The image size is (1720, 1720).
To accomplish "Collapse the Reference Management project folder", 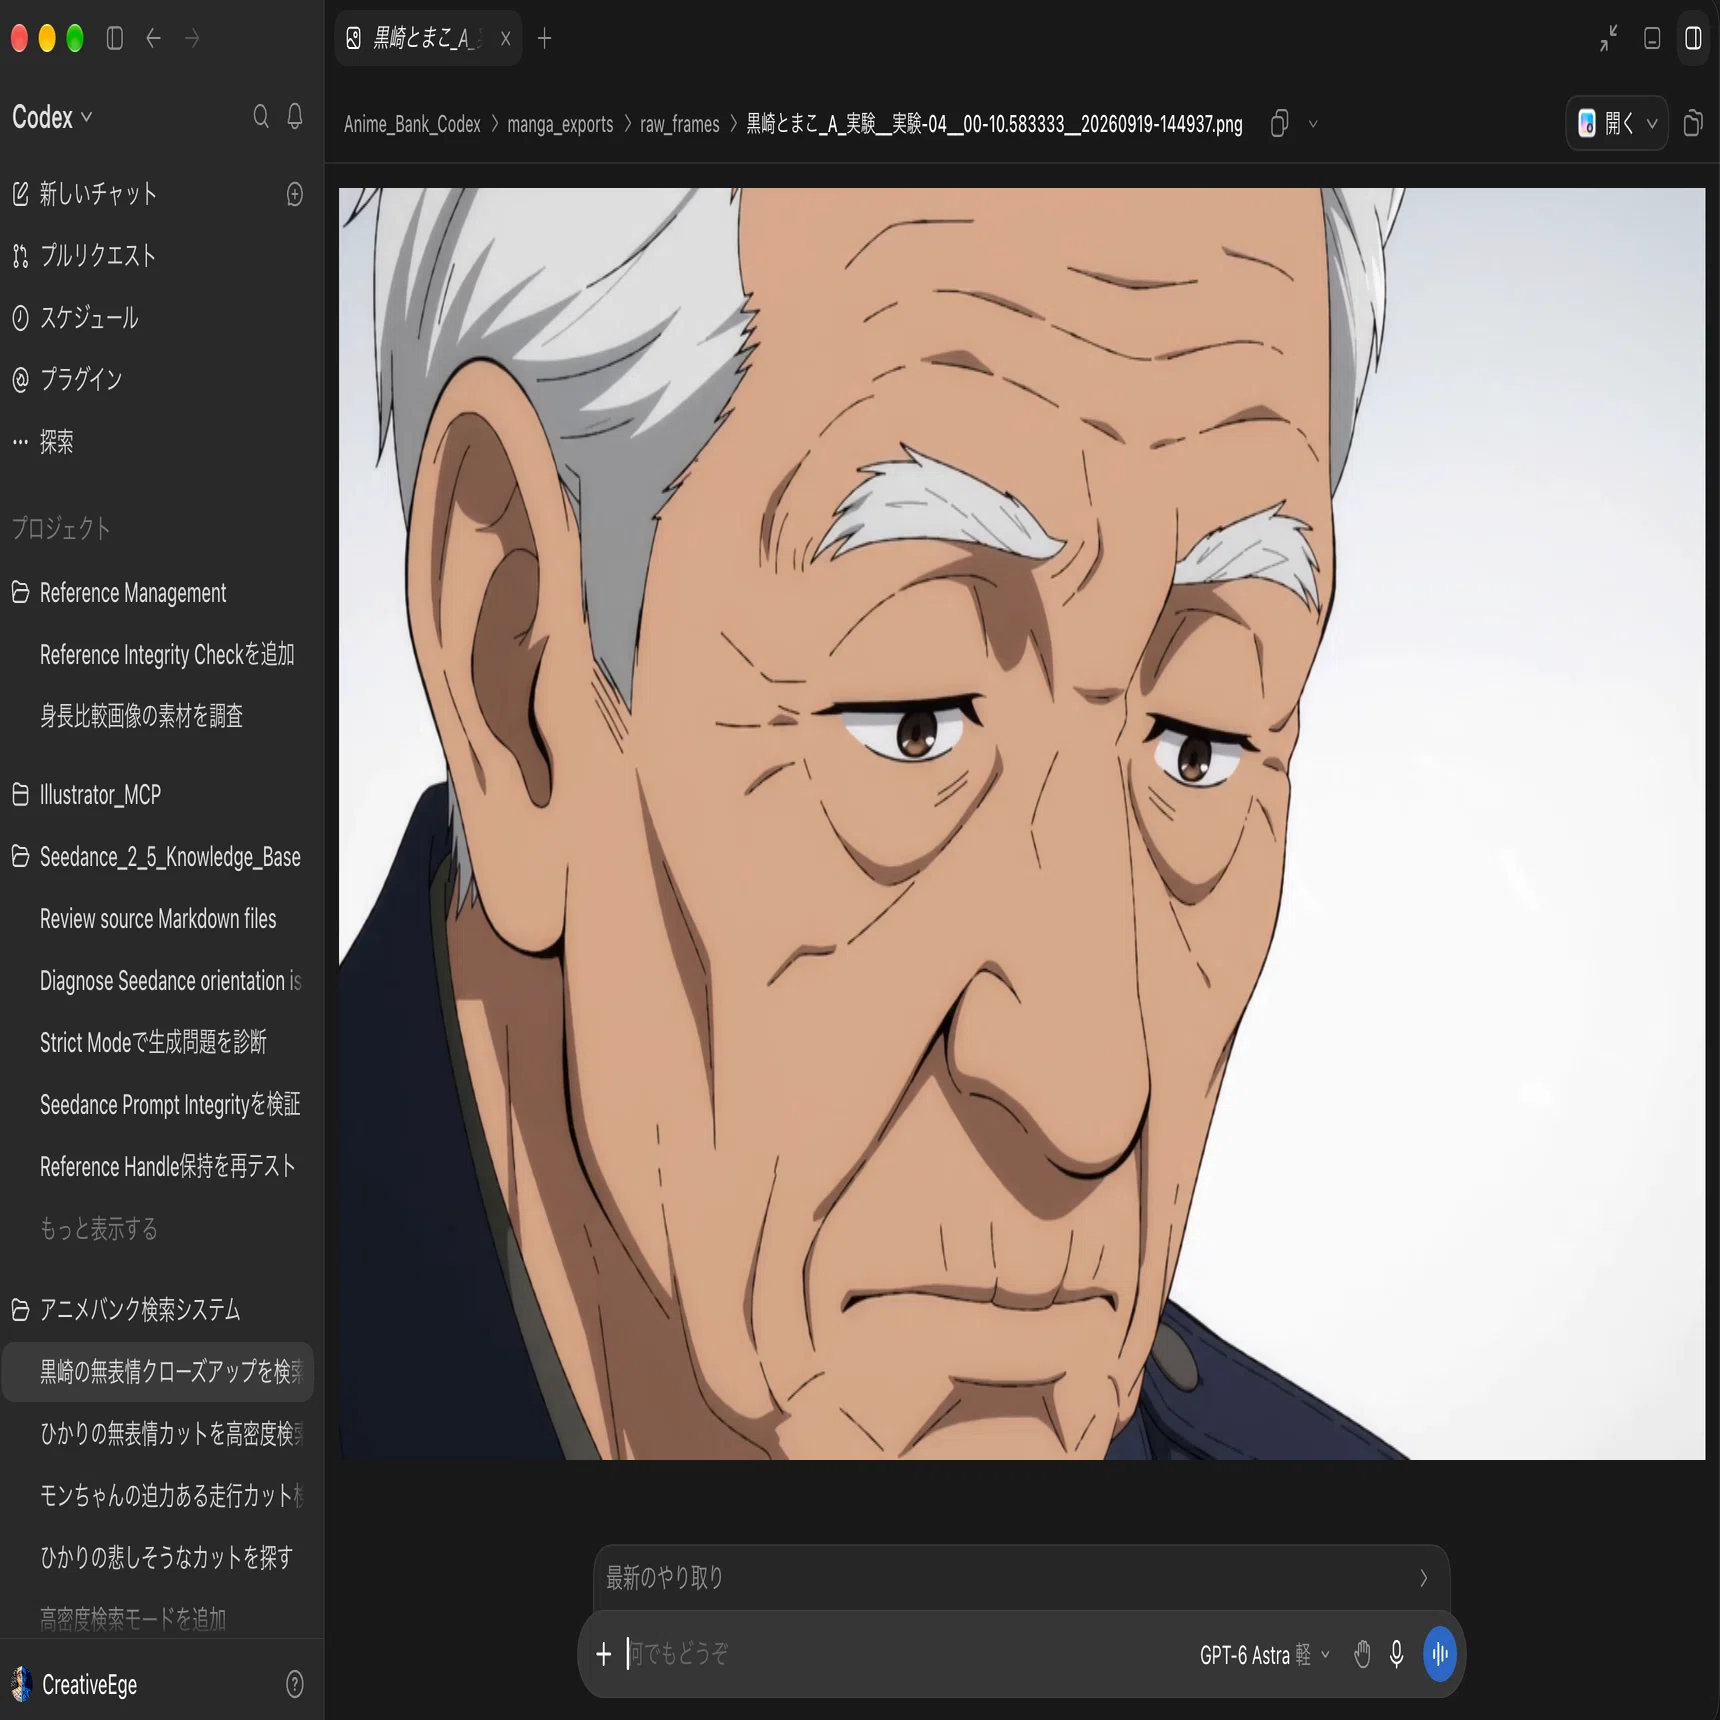I will click(20, 592).
